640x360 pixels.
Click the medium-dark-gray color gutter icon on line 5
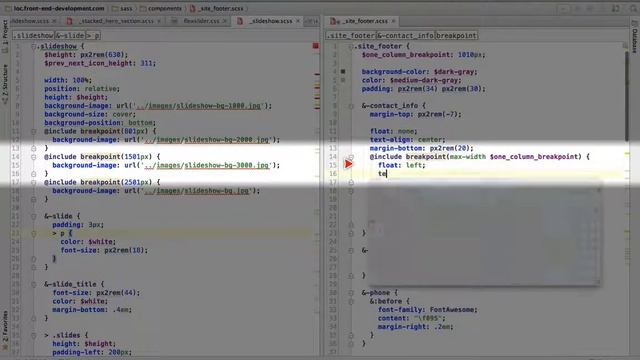pyautogui.click(x=343, y=80)
